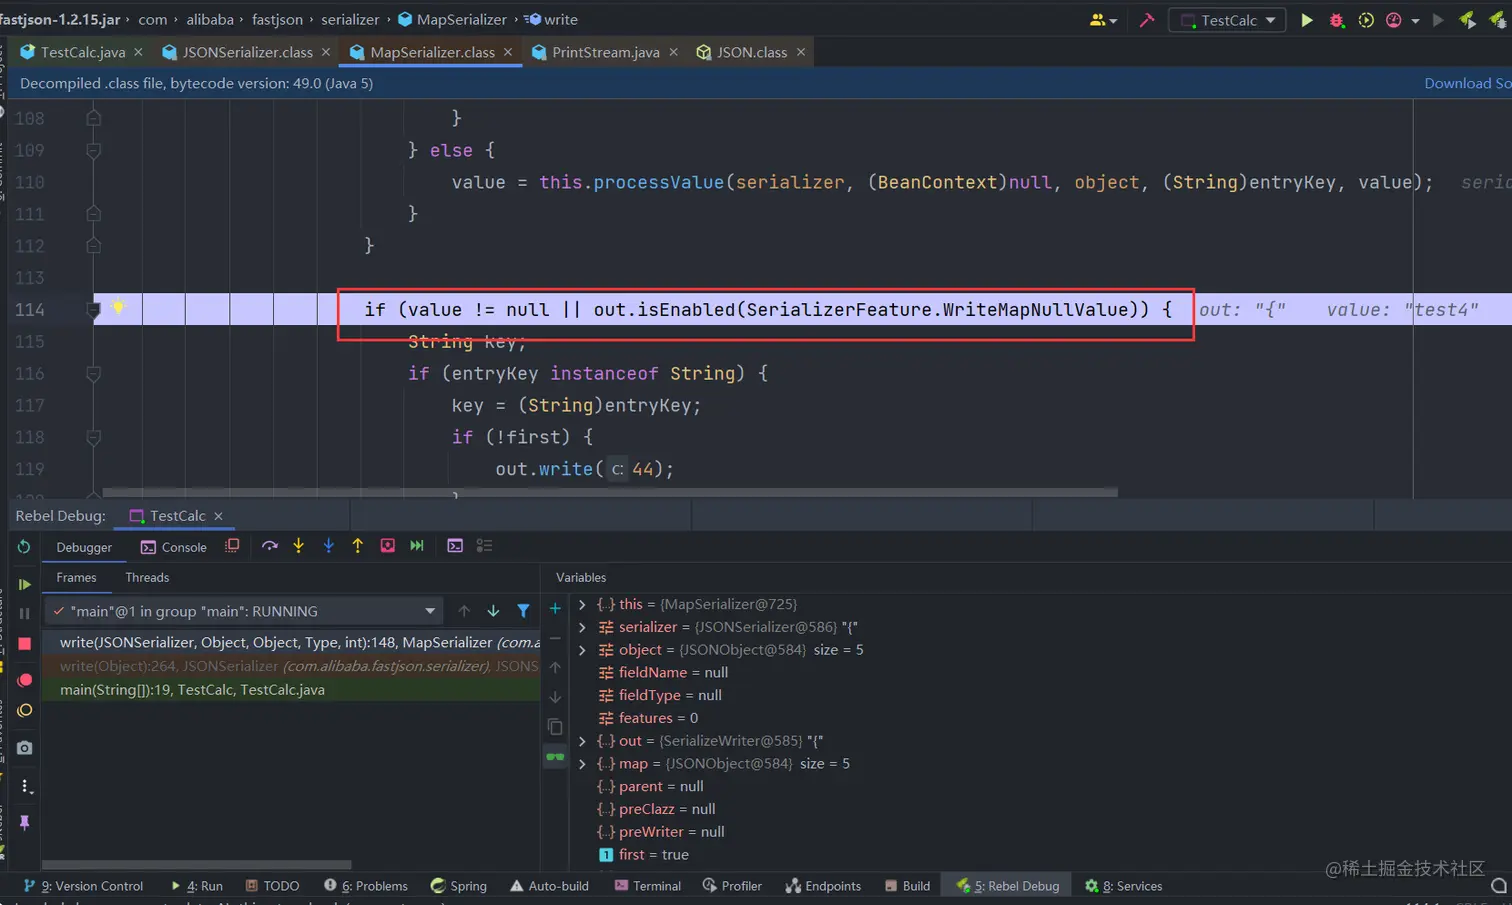Expand the 'object' variable node
The image size is (1512, 905).
coord(582,650)
